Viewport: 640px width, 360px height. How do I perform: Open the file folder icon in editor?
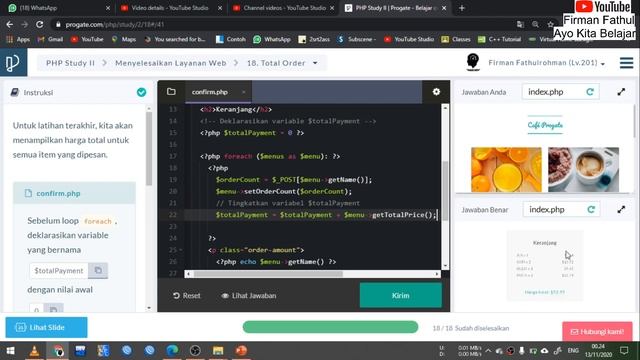tap(171, 92)
